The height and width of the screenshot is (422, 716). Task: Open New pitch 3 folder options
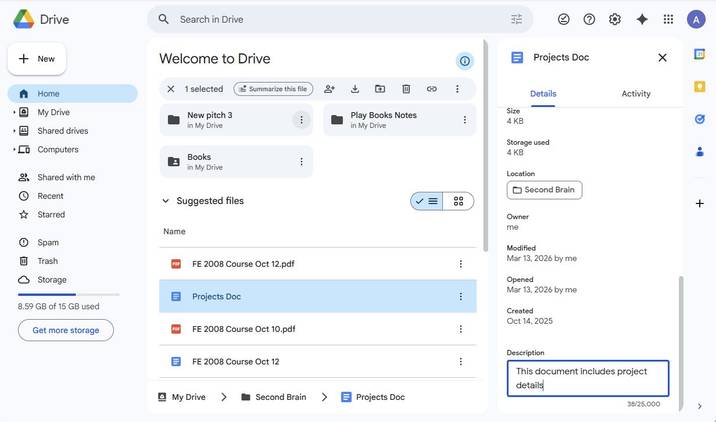(301, 120)
